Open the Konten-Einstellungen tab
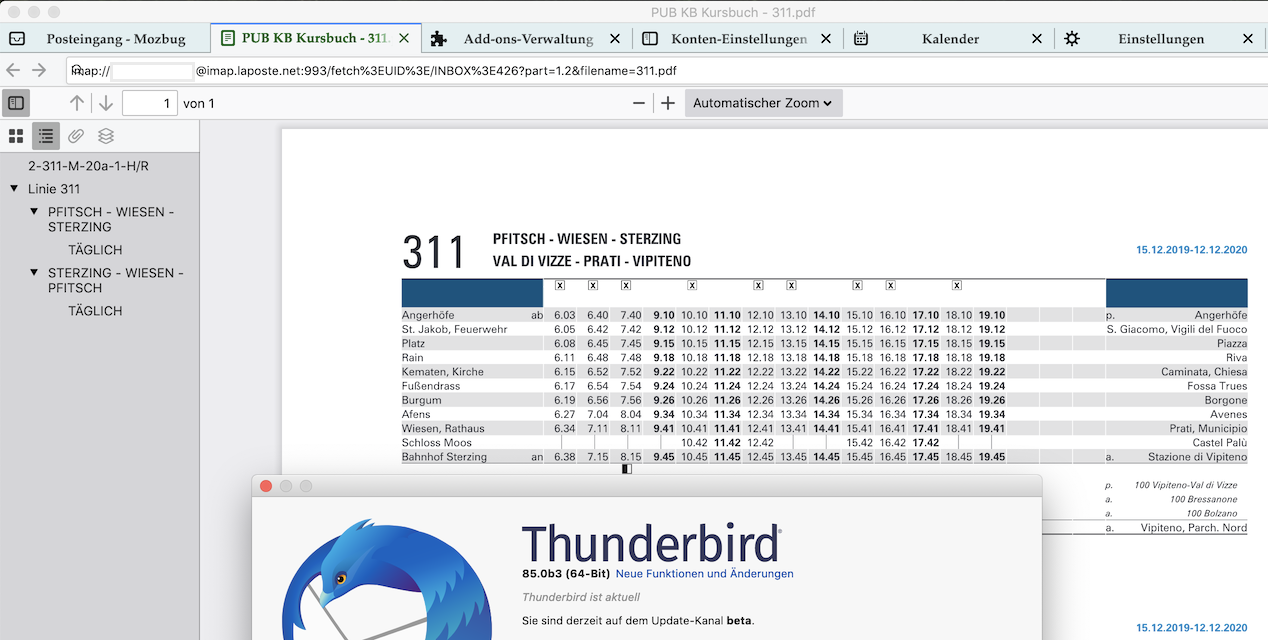 pos(739,39)
